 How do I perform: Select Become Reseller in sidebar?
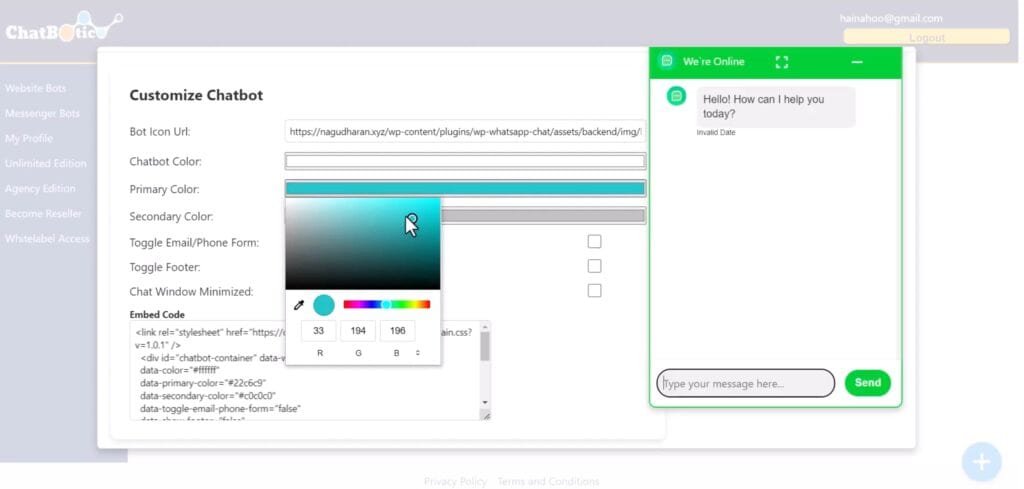43,213
